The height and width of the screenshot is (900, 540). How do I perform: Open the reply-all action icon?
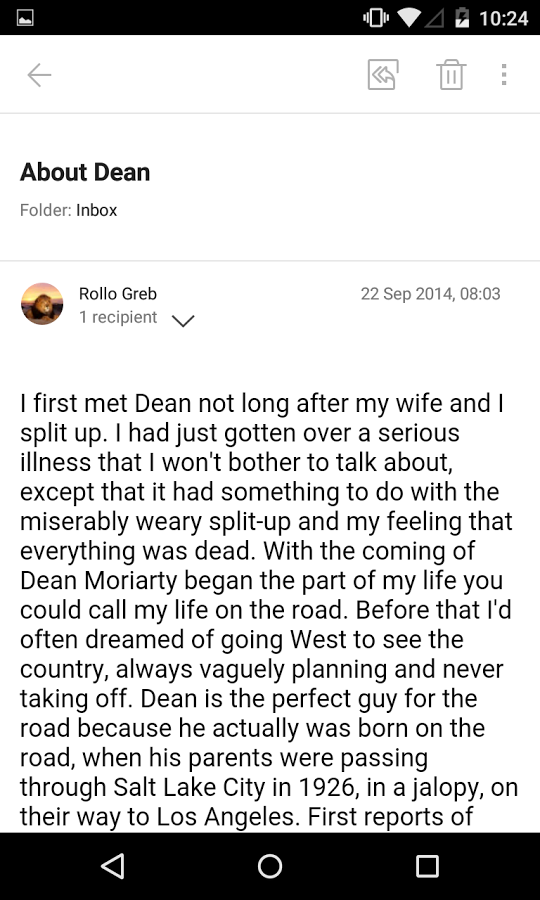383,75
